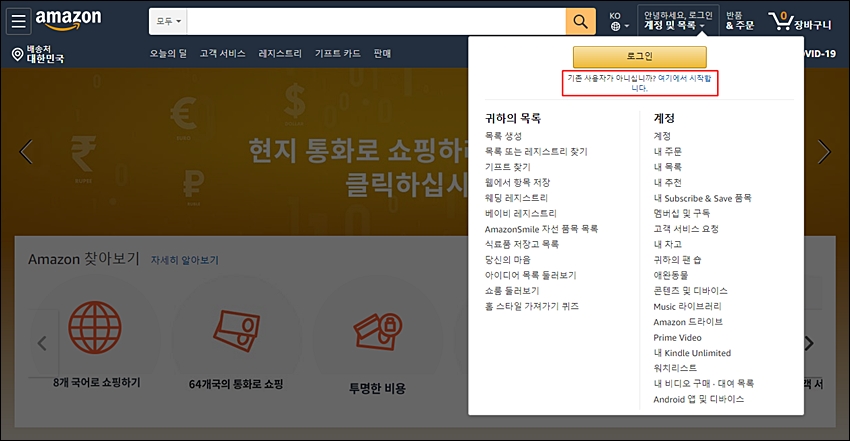Go to next hero banner slide
This screenshot has width=850, height=441.
(824, 152)
